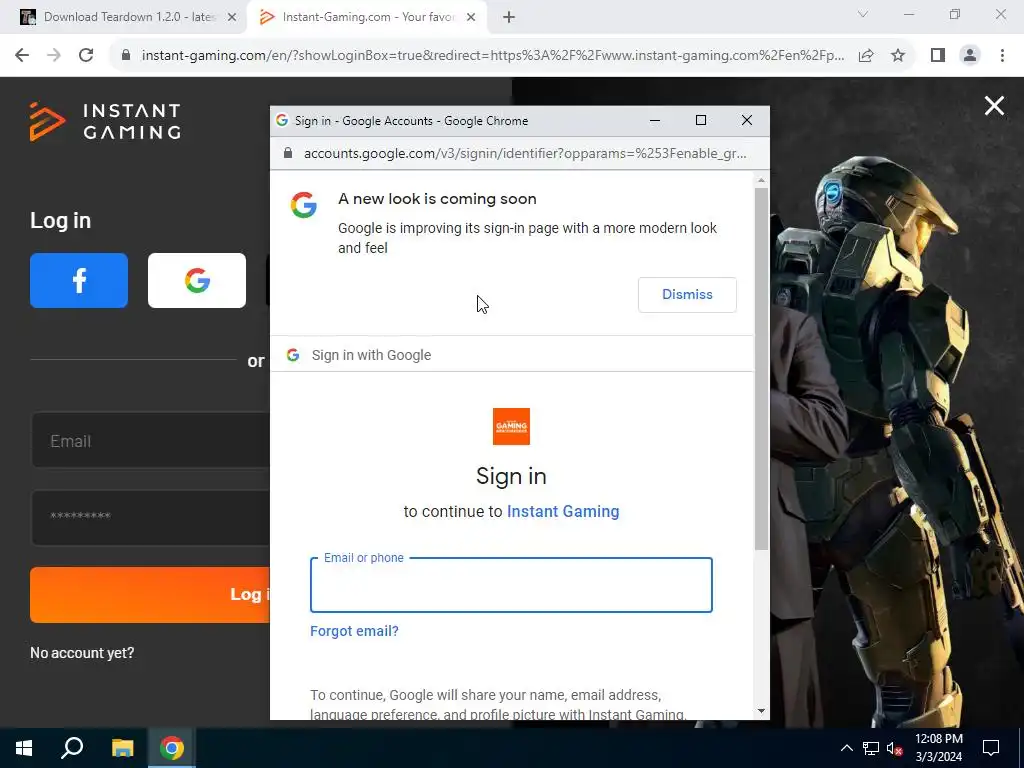This screenshot has height=768, width=1024.
Task: Open the Forgot email? link
Action: point(354,631)
